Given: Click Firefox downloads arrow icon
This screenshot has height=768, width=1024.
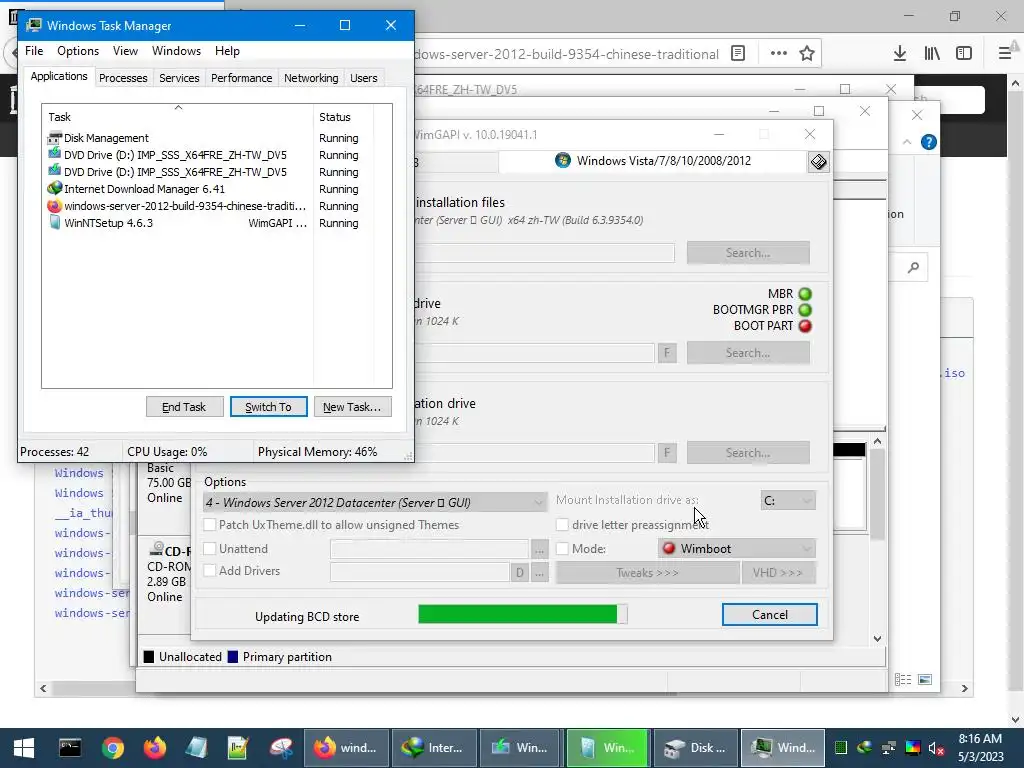Looking at the screenshot, I should coord(900,54).
